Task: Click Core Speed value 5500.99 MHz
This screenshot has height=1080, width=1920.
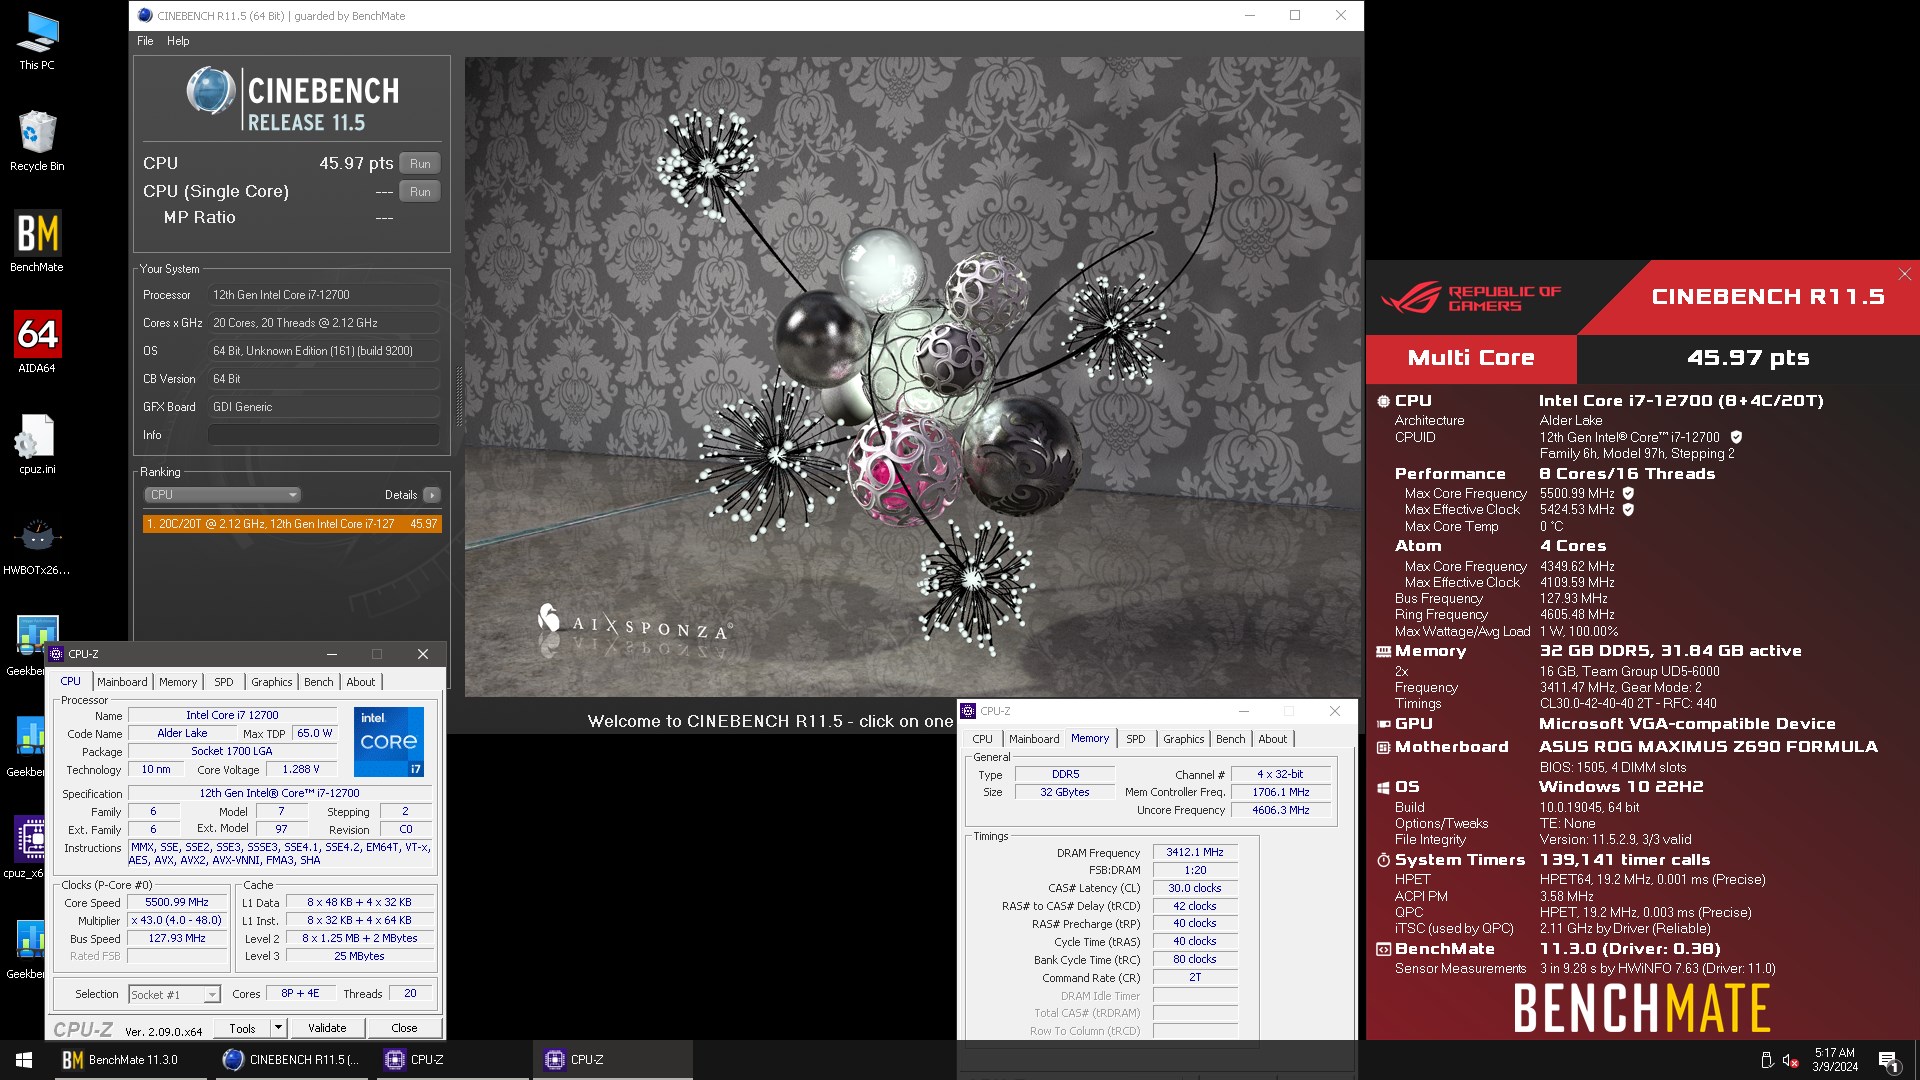Action: pyautogui.click(x=177, y=902)
